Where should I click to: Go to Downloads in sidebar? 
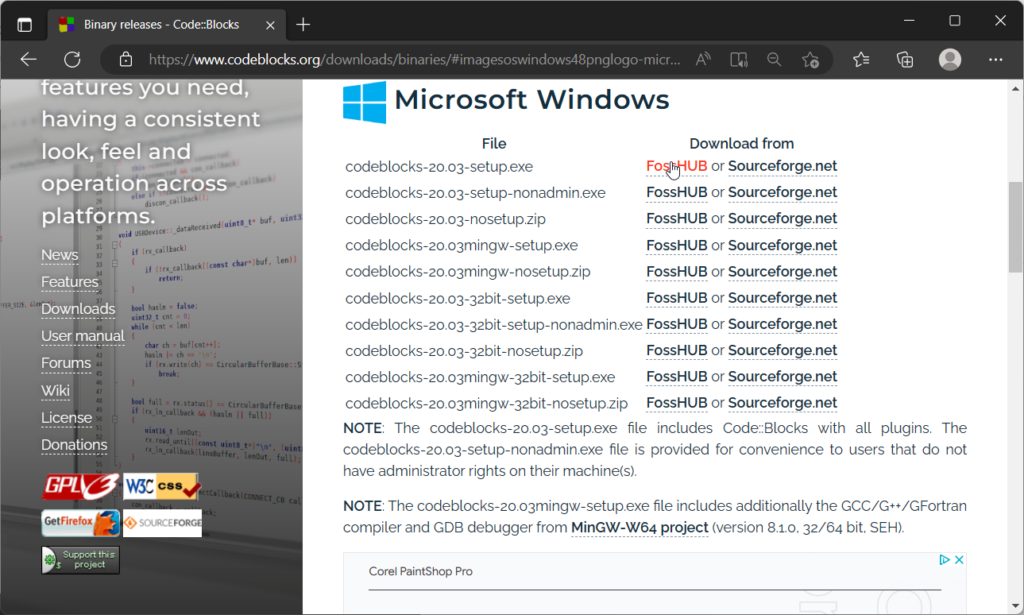point(78,309)
